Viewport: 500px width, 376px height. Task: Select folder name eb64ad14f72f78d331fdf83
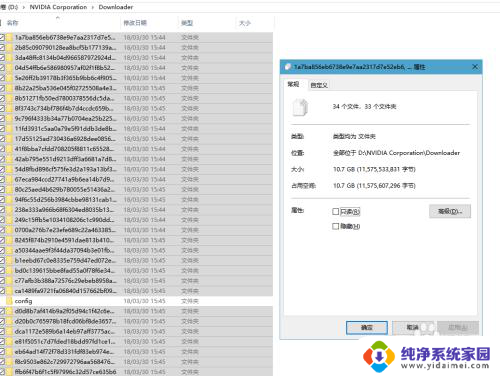click(65, 352)
